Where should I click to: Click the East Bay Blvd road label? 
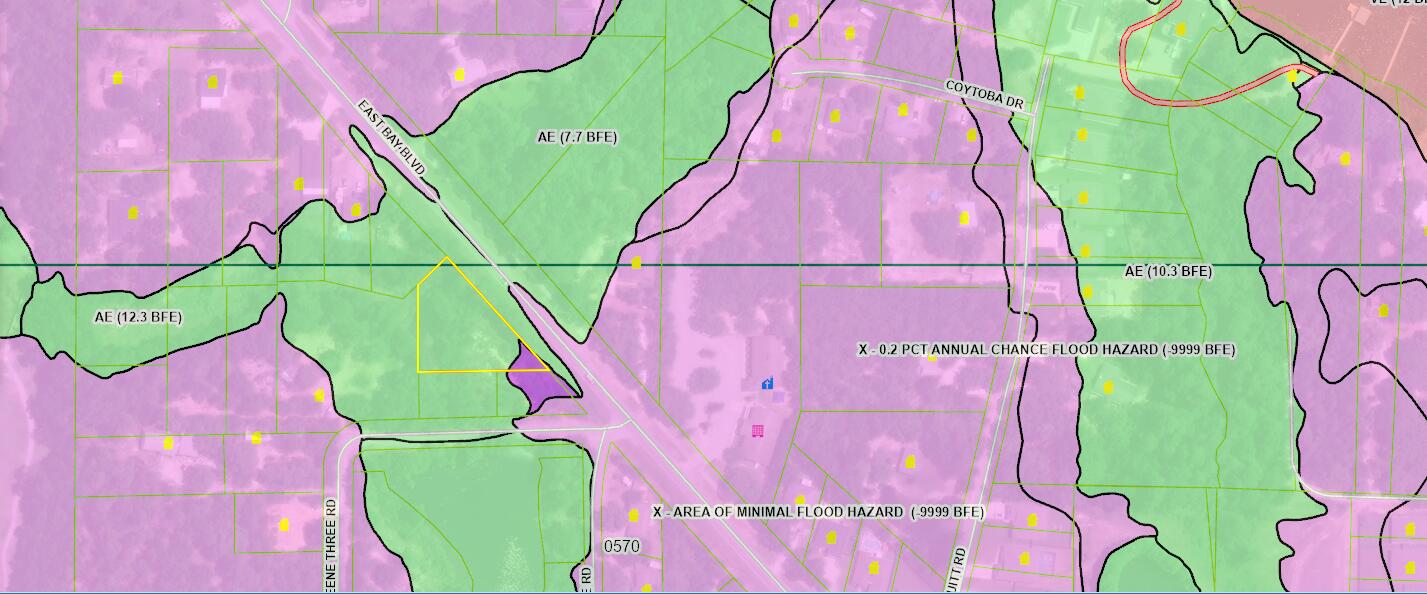[x=392, y=139]
